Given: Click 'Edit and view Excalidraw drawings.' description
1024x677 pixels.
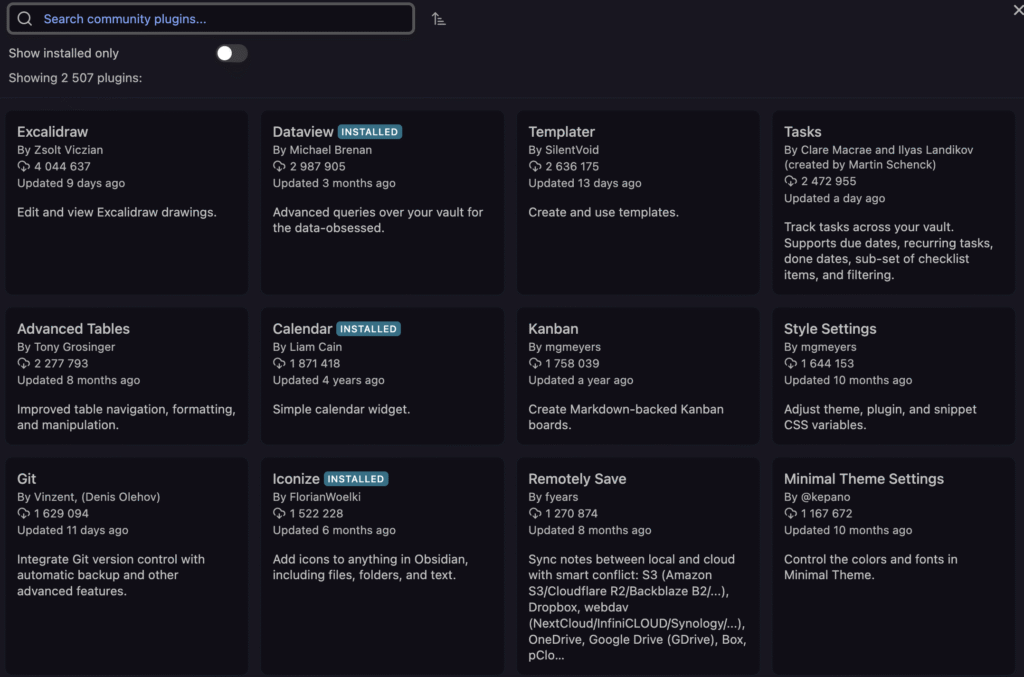Looking at the screenshot, I should (x=117, y=213).
